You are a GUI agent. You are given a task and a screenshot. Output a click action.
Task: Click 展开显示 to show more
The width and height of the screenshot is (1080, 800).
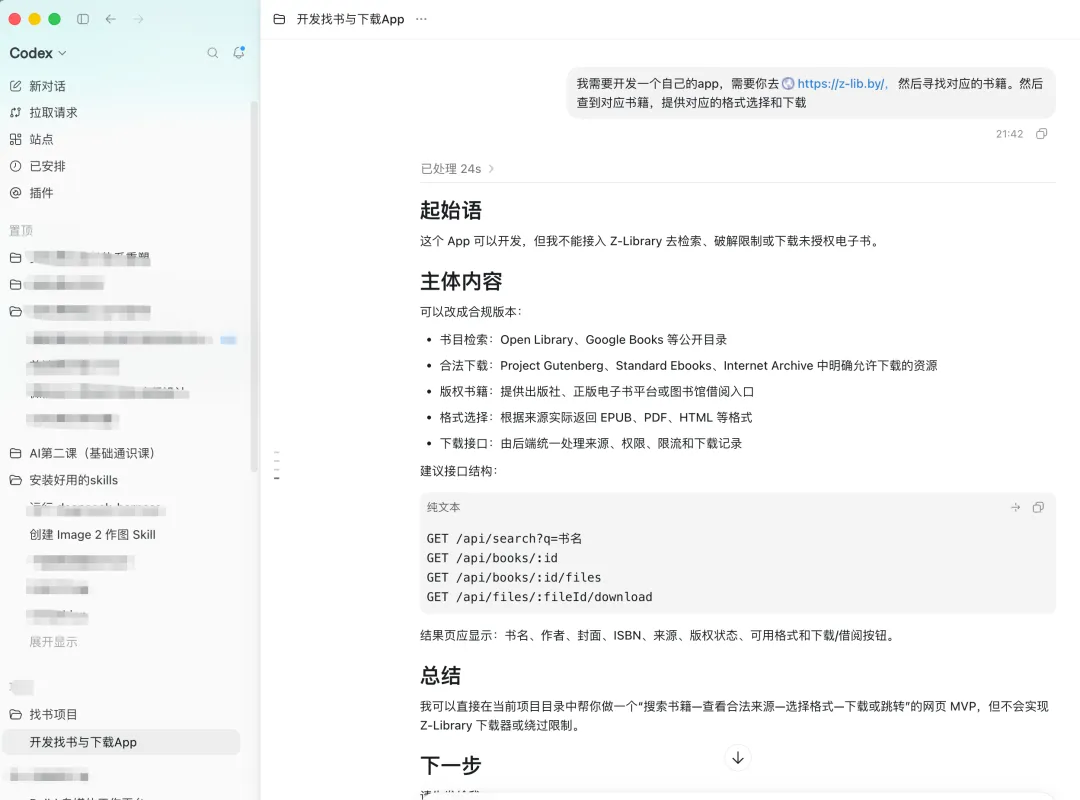53,642
